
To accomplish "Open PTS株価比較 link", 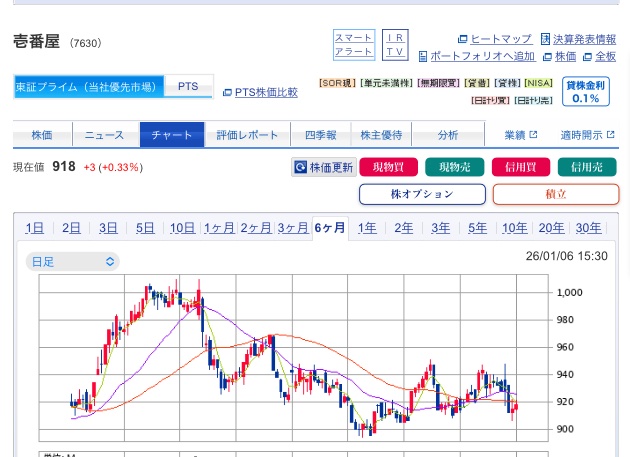I will point(260,92).
